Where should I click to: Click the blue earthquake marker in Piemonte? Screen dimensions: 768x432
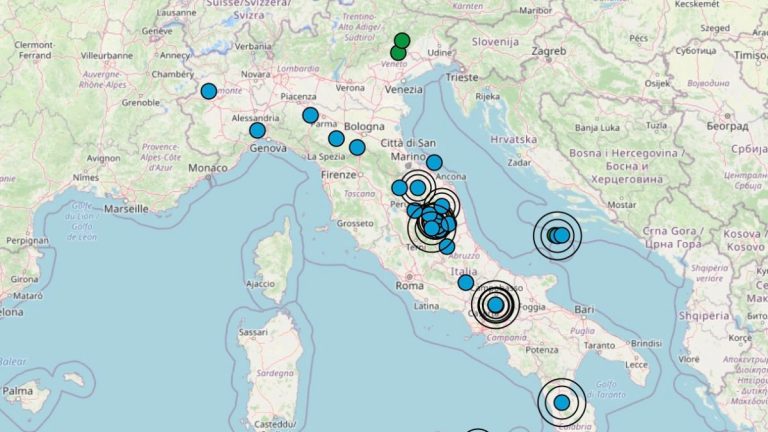[x=208, y=91]
